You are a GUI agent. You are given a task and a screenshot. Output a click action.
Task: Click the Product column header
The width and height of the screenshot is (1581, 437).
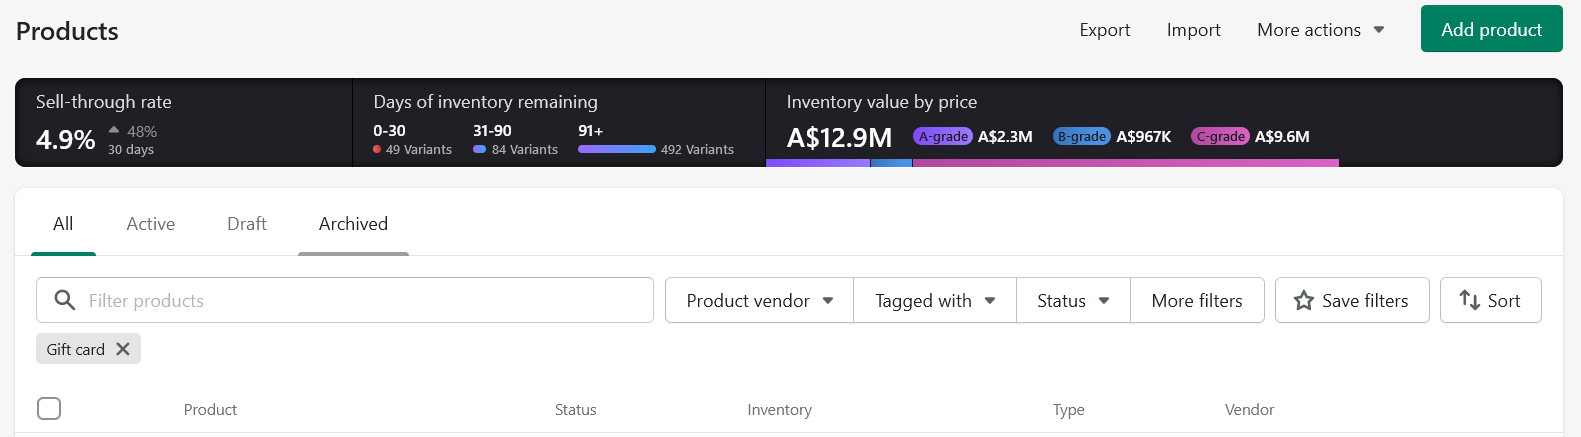[210, 409]
